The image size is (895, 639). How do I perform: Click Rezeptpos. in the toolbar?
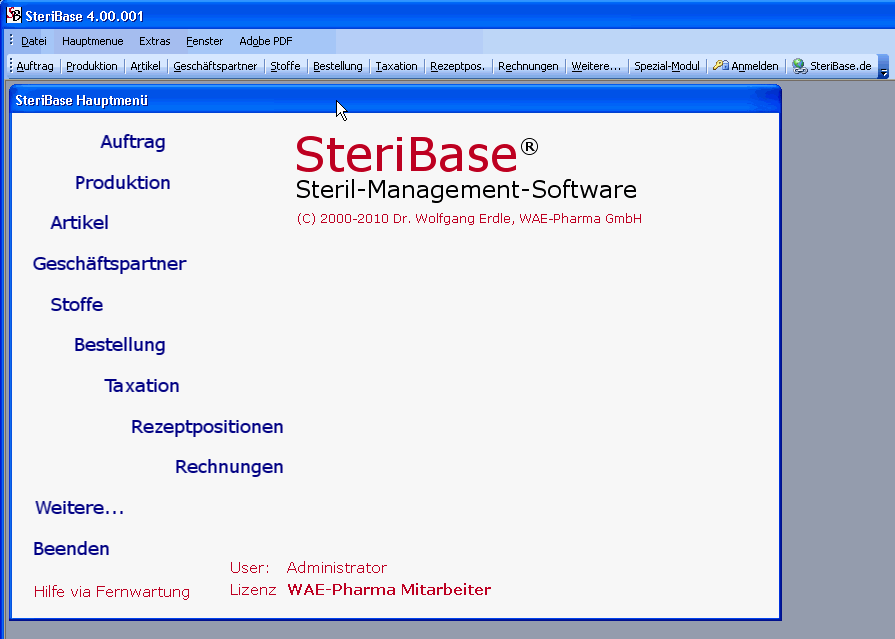[457, 66]
